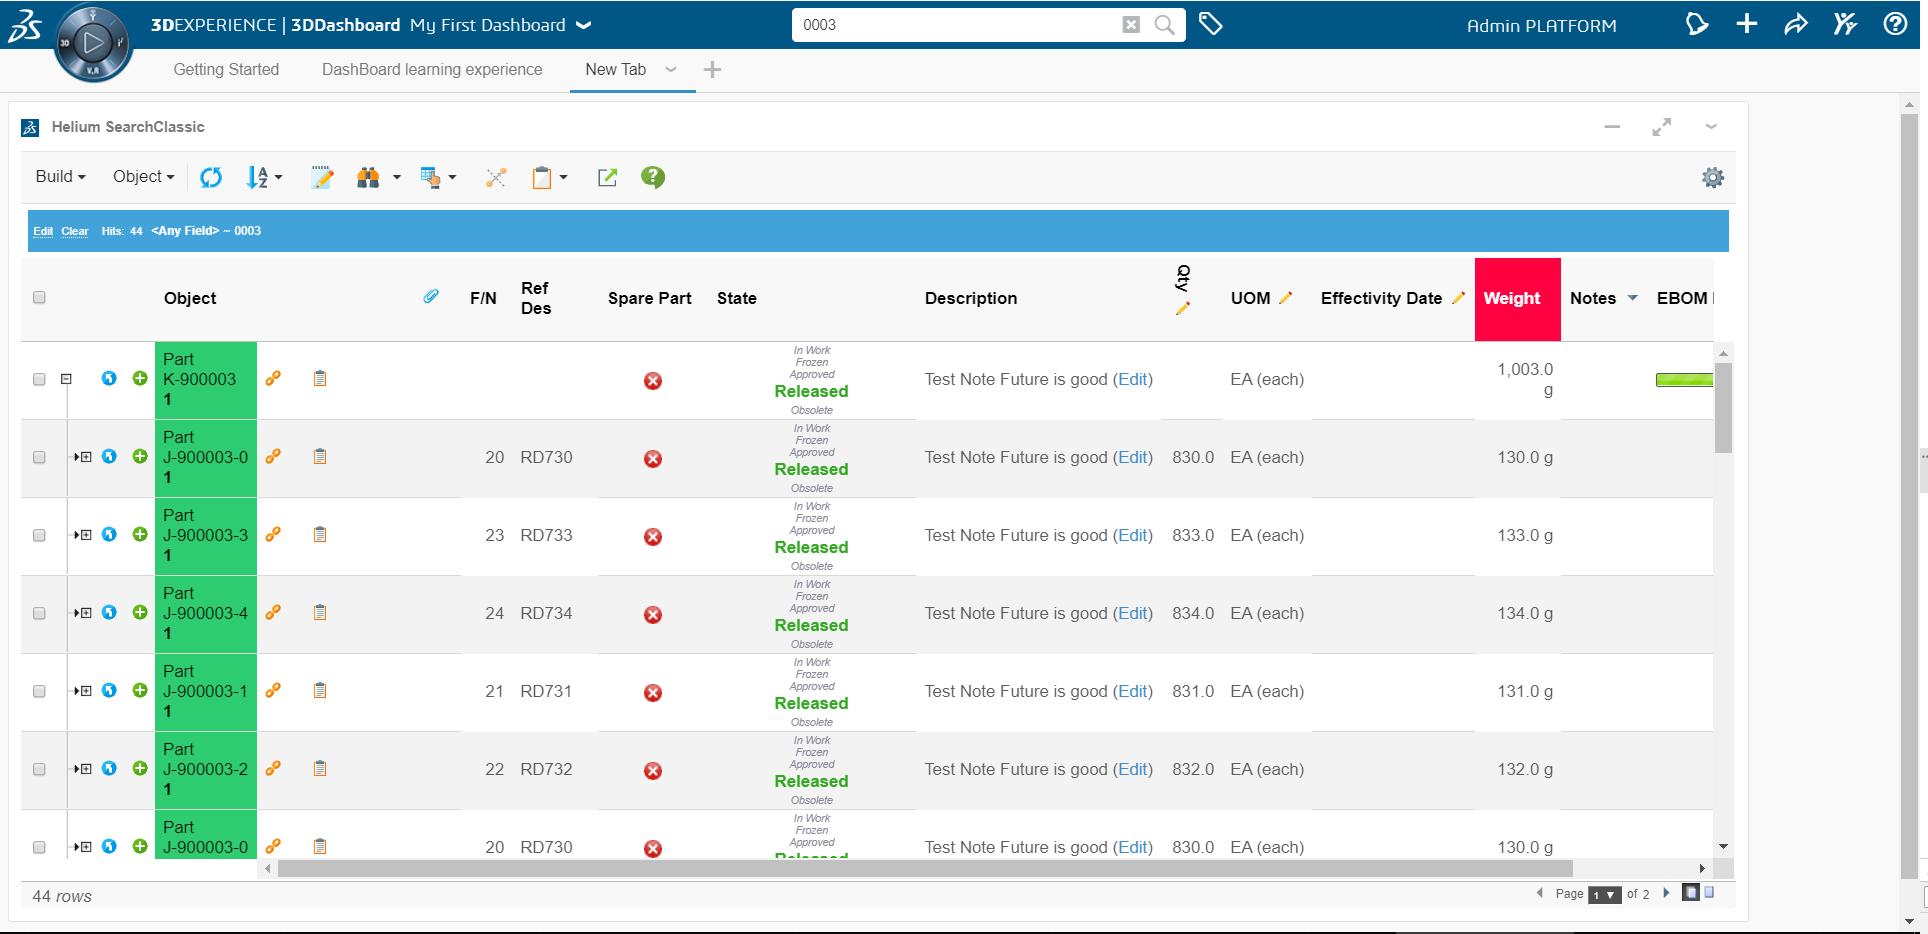Open DashBoard learning experience tab
Screen dimensions: 1928x934
tap(432, 69)
